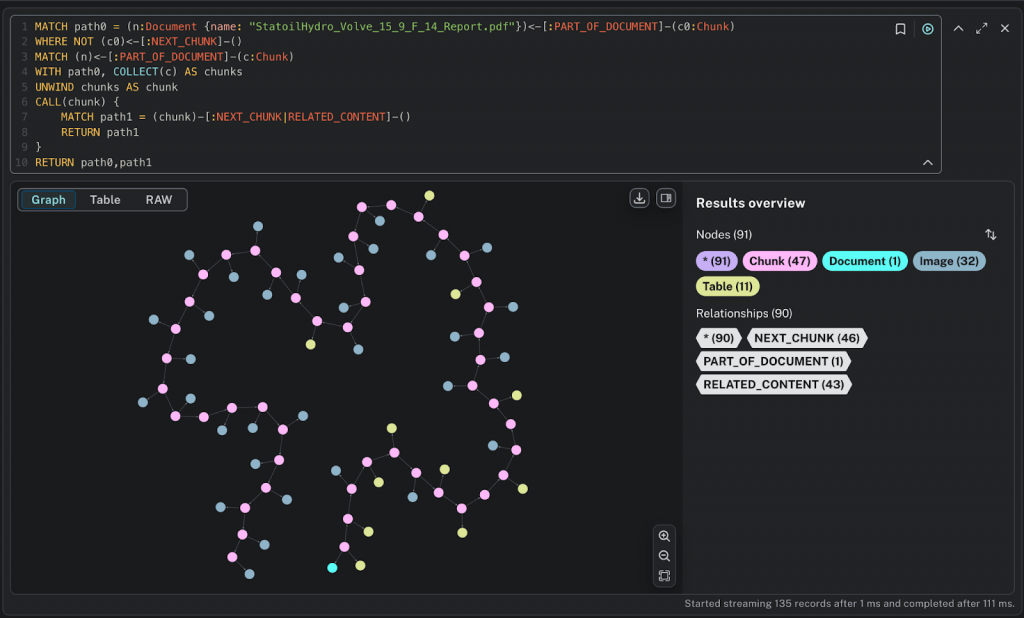This screenshot has height=618, width=1024.
Task: Click the Nodes (91) label
Action: 724,235
